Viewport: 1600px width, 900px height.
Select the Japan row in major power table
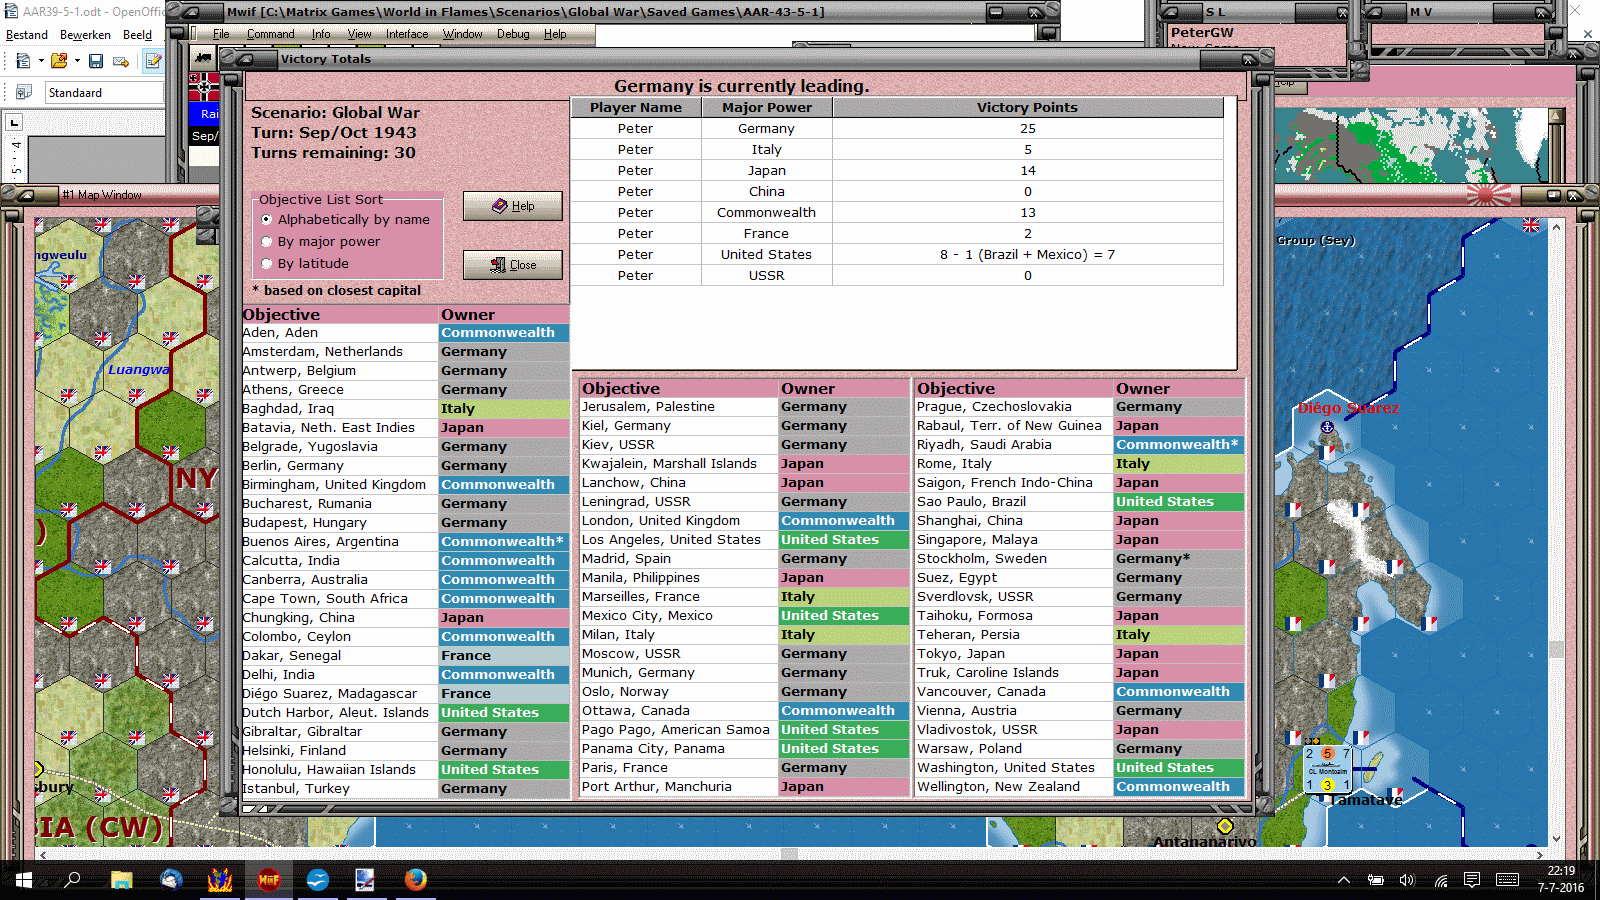(897, 171)
